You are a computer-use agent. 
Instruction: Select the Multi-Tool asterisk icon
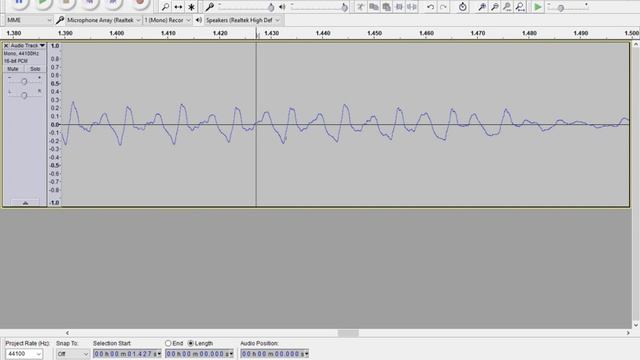tap(191, 7)
